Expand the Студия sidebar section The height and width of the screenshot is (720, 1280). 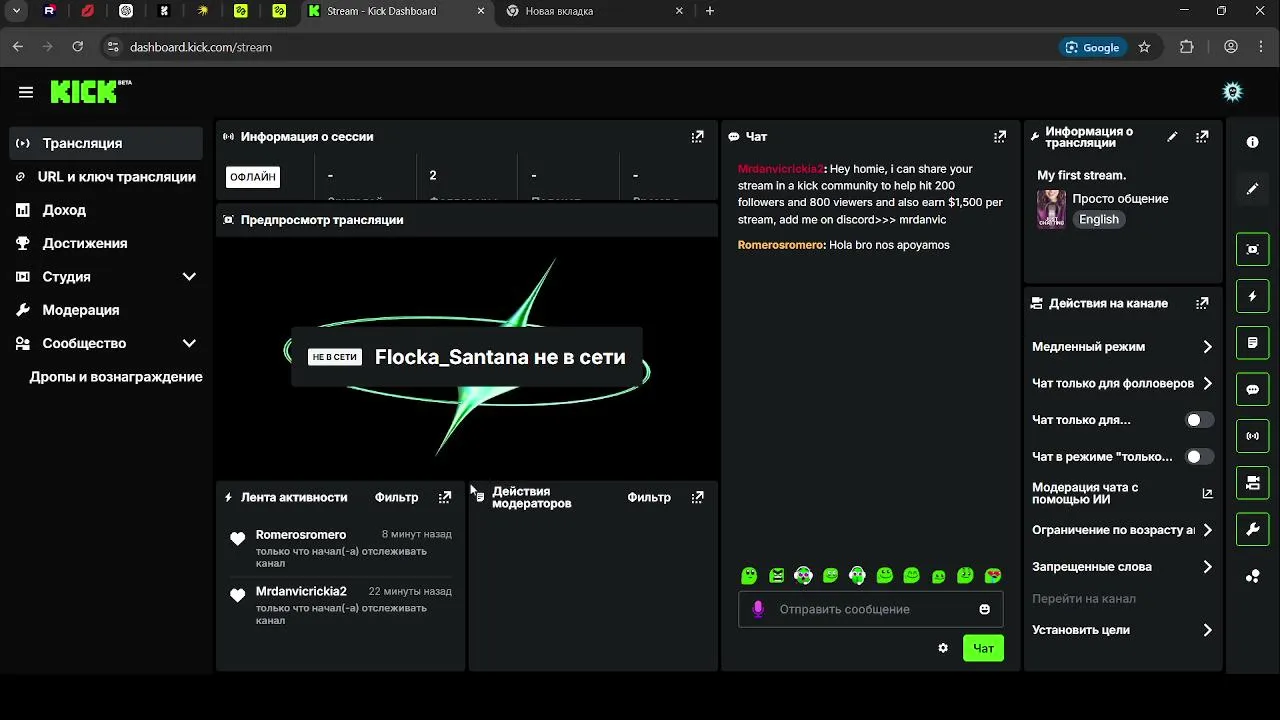coord(189,277)
